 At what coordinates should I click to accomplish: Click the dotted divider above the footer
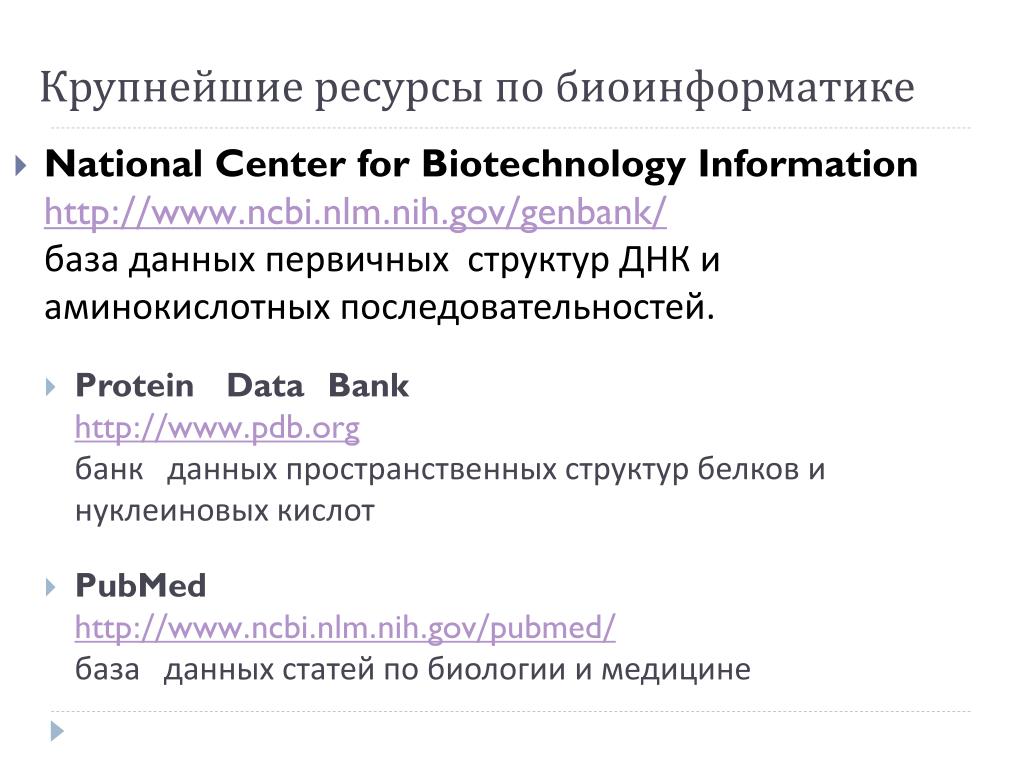[511, 711]
